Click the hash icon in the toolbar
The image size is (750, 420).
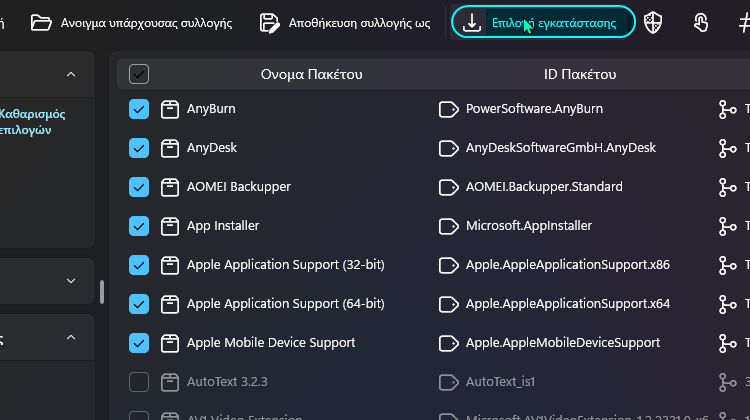tap(744, 22)
